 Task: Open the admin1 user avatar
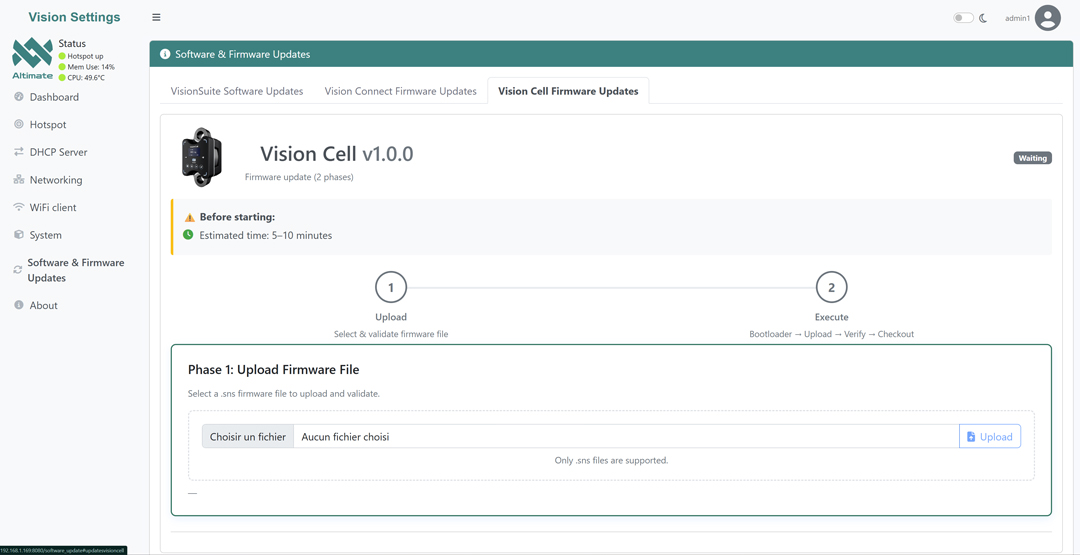(x=1047, y=18)
